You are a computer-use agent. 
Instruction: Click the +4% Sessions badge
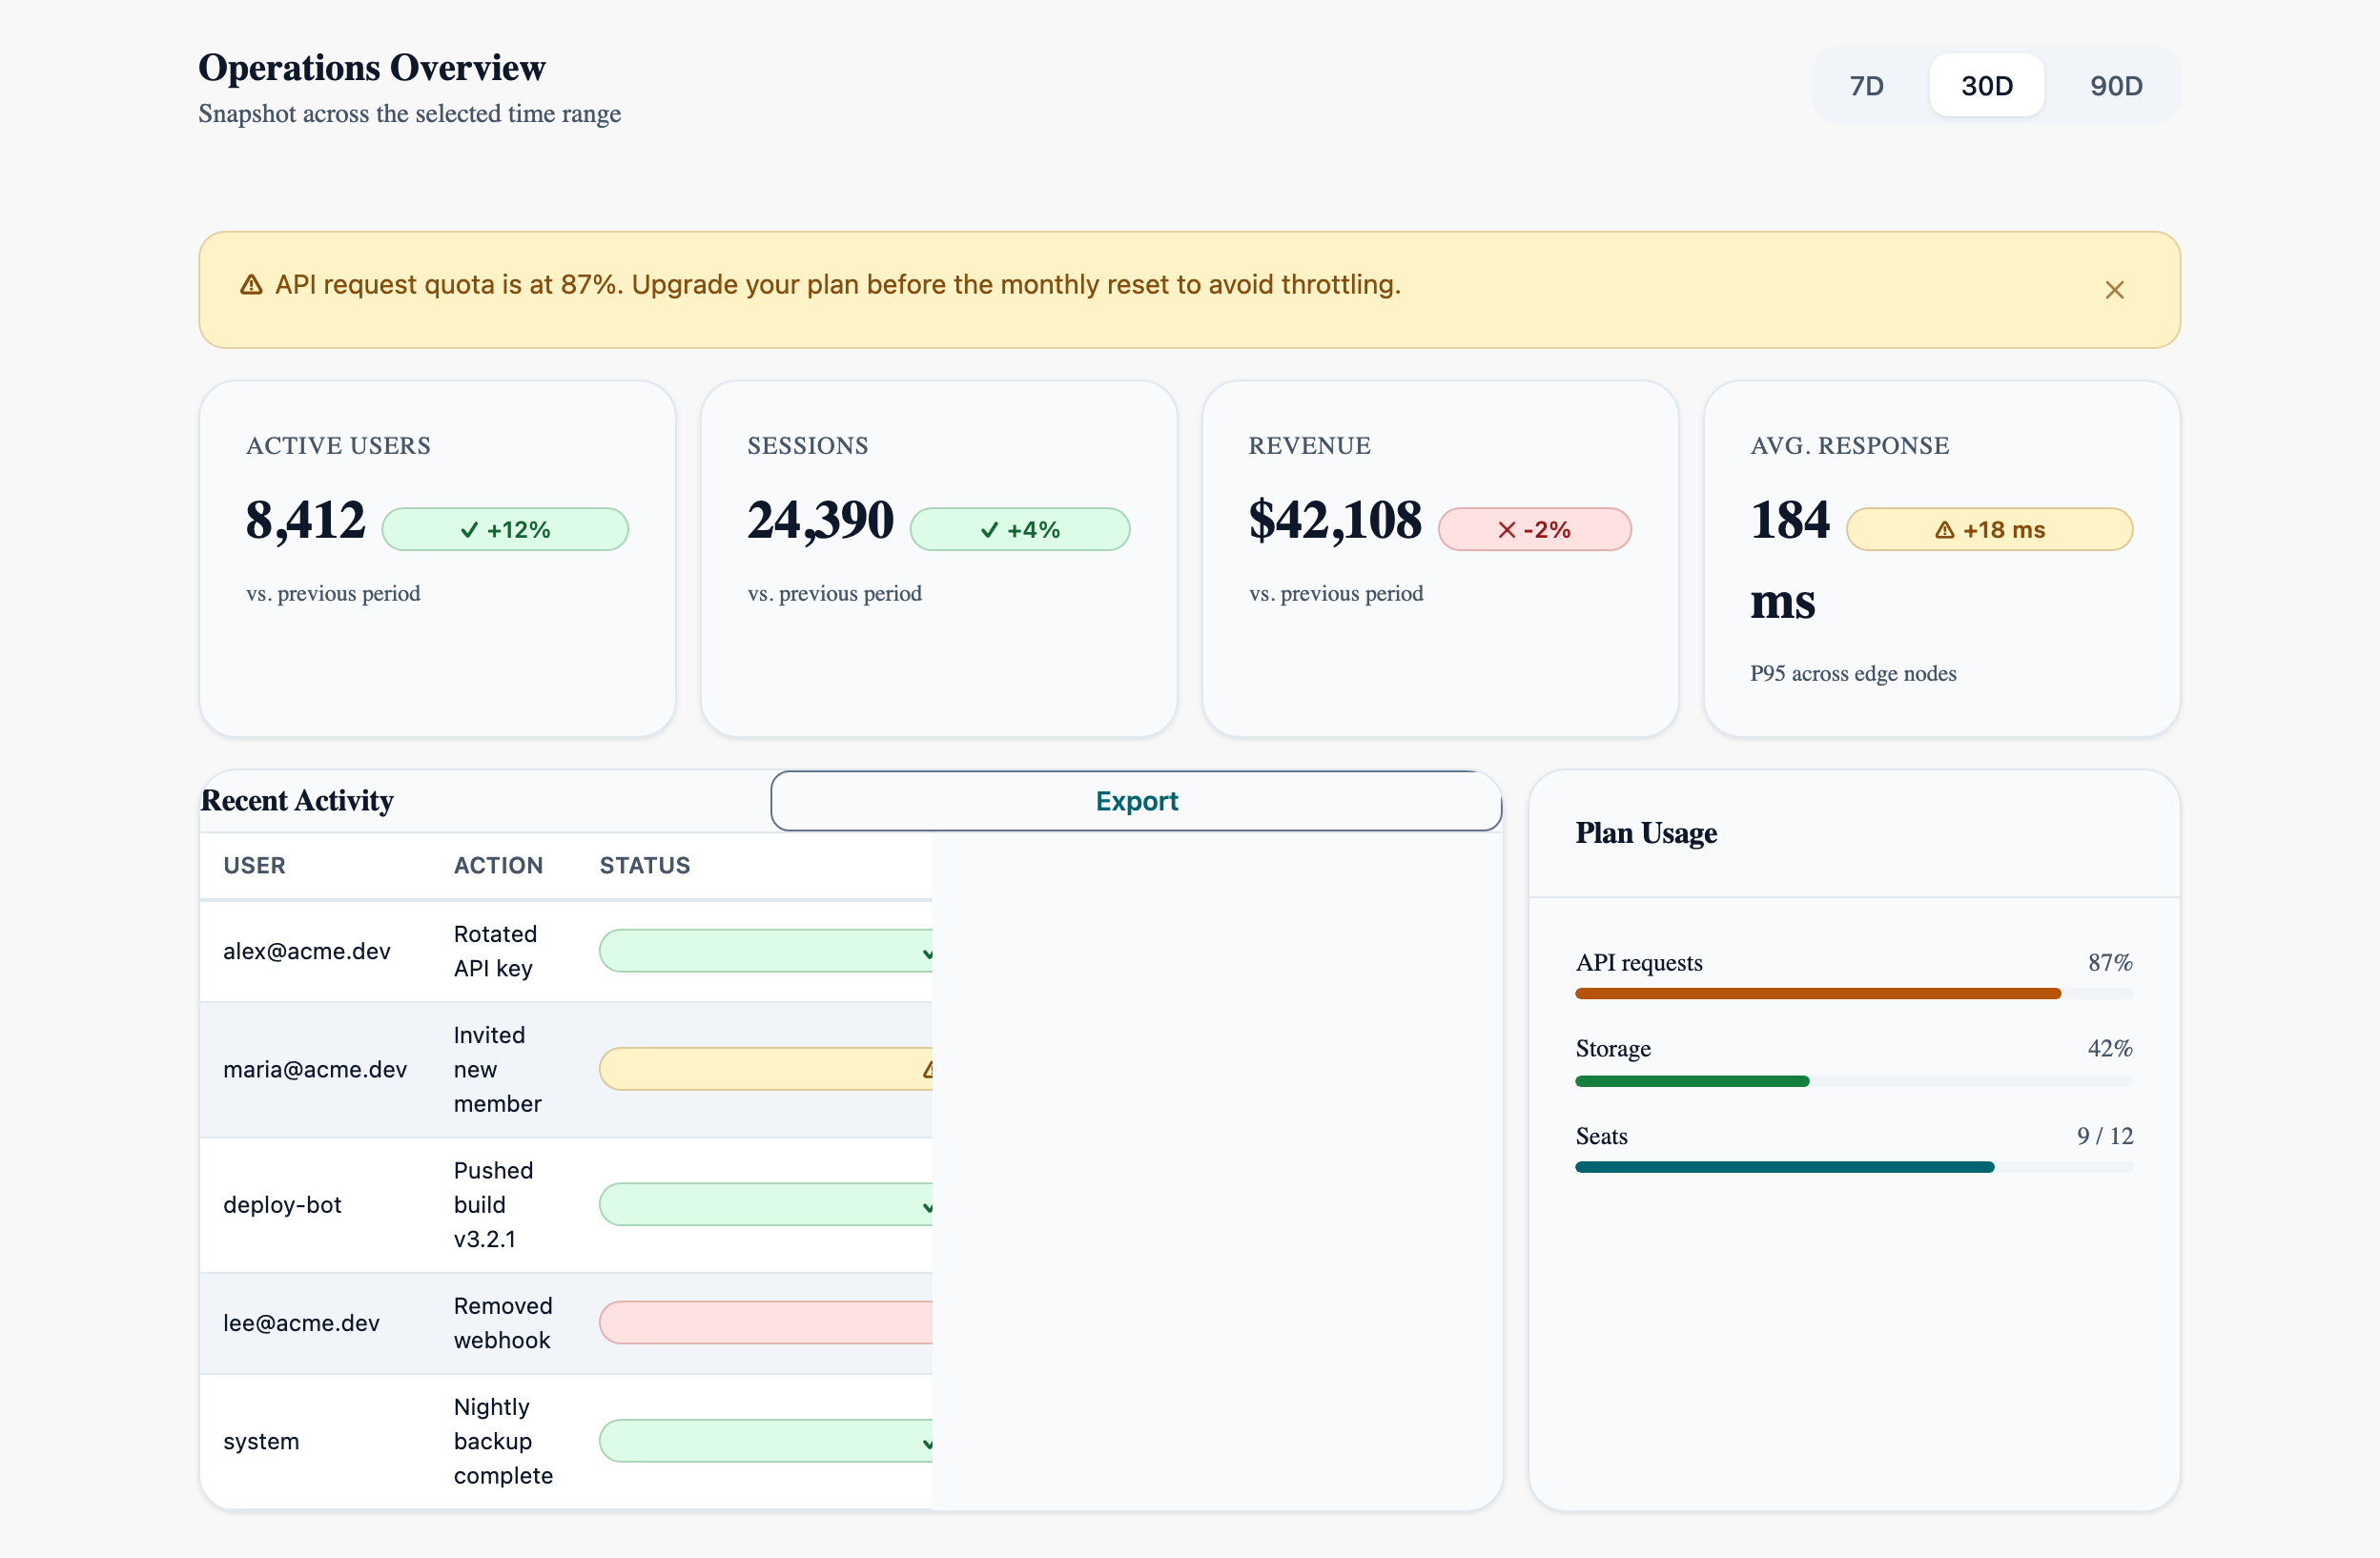1020,529
